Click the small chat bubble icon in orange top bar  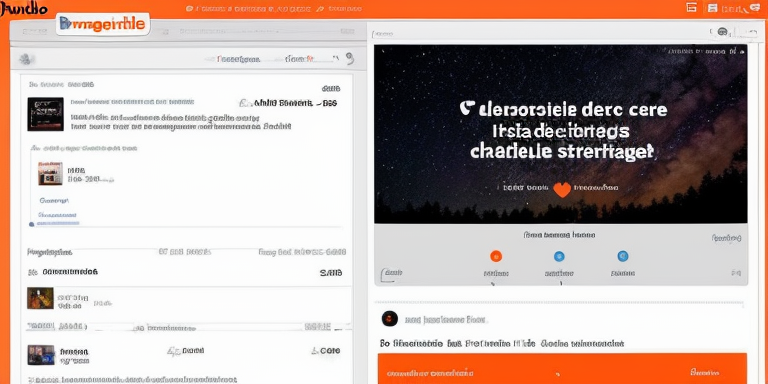pyautogui.click(x=190, y=9)
